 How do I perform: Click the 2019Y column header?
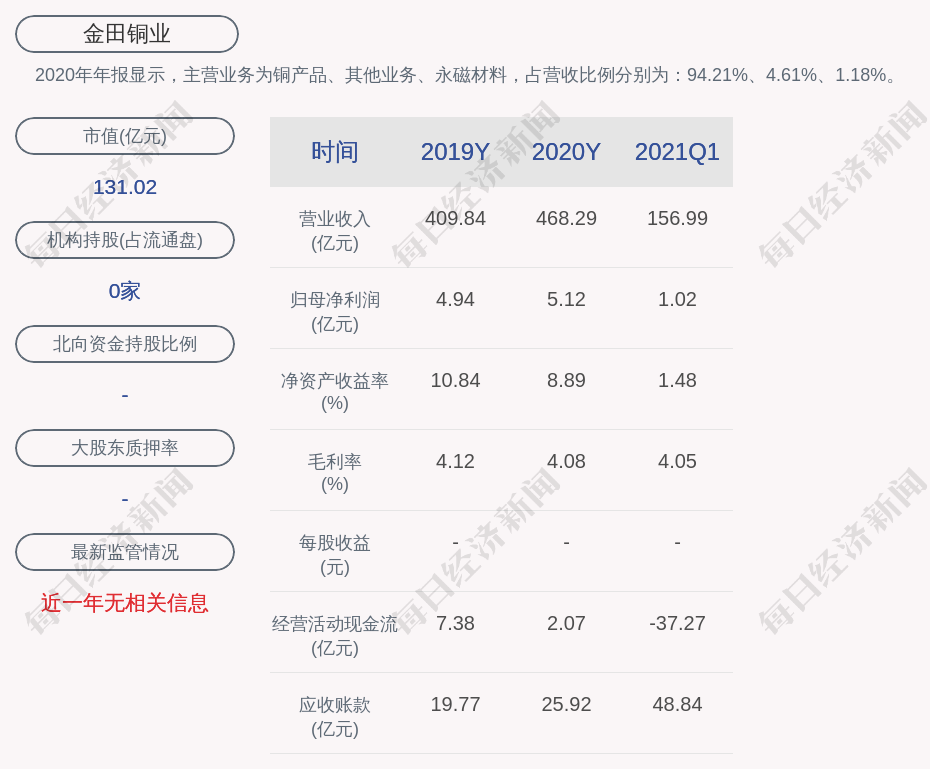pos(455,152)
